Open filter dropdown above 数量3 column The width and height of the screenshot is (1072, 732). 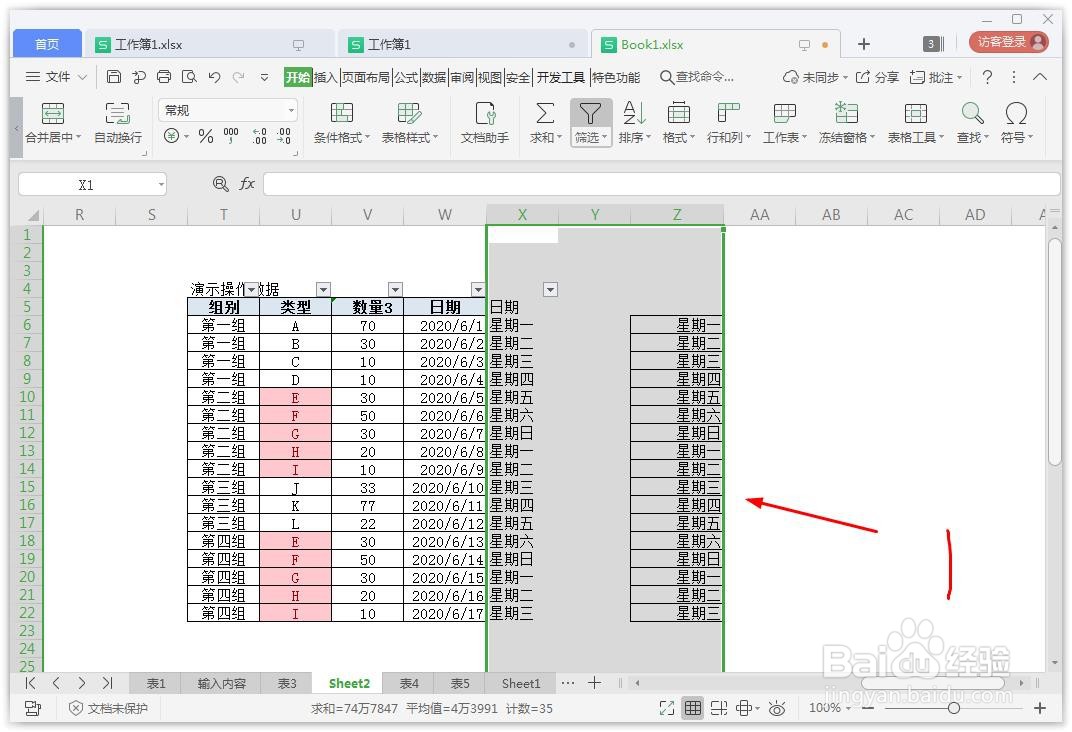pyautogui.click(x=395, y=289)
